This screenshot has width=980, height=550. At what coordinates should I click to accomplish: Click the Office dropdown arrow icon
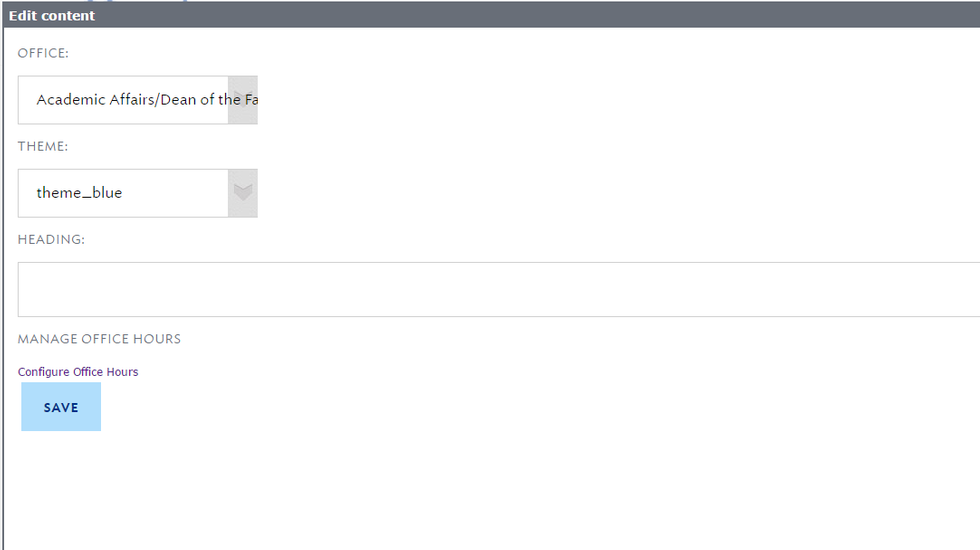pyautogui.click(x=243, y=99)
